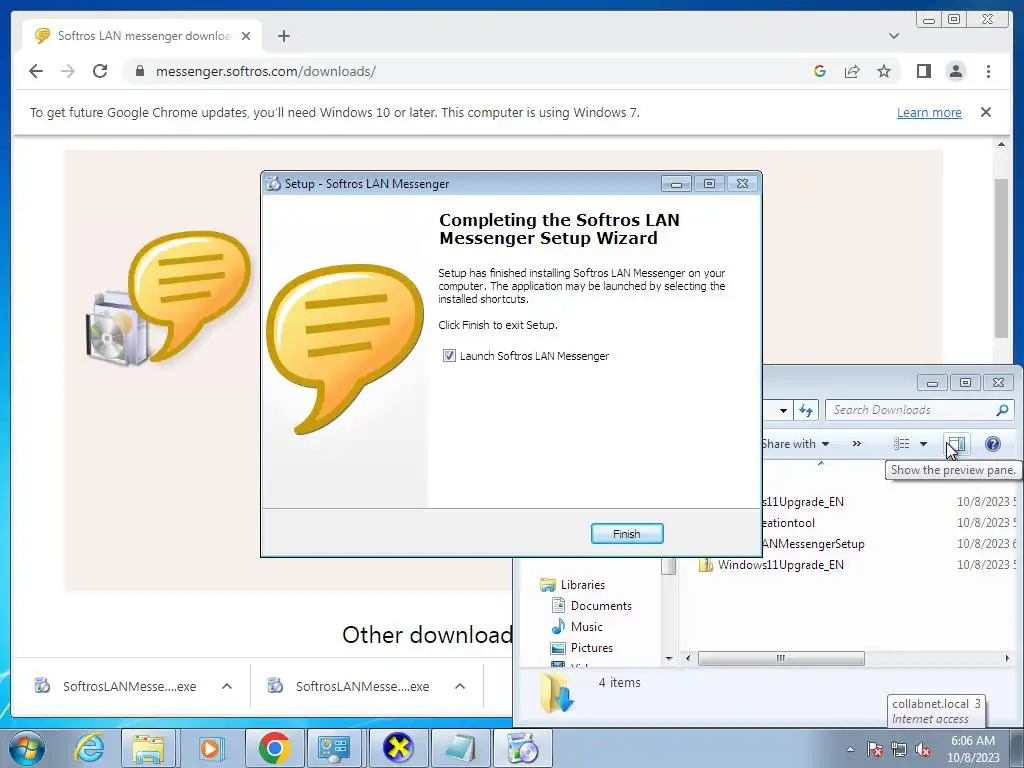Minimize the Setup wizard window
This screenshot has height=768, width=1024.
tap(676, 184)
